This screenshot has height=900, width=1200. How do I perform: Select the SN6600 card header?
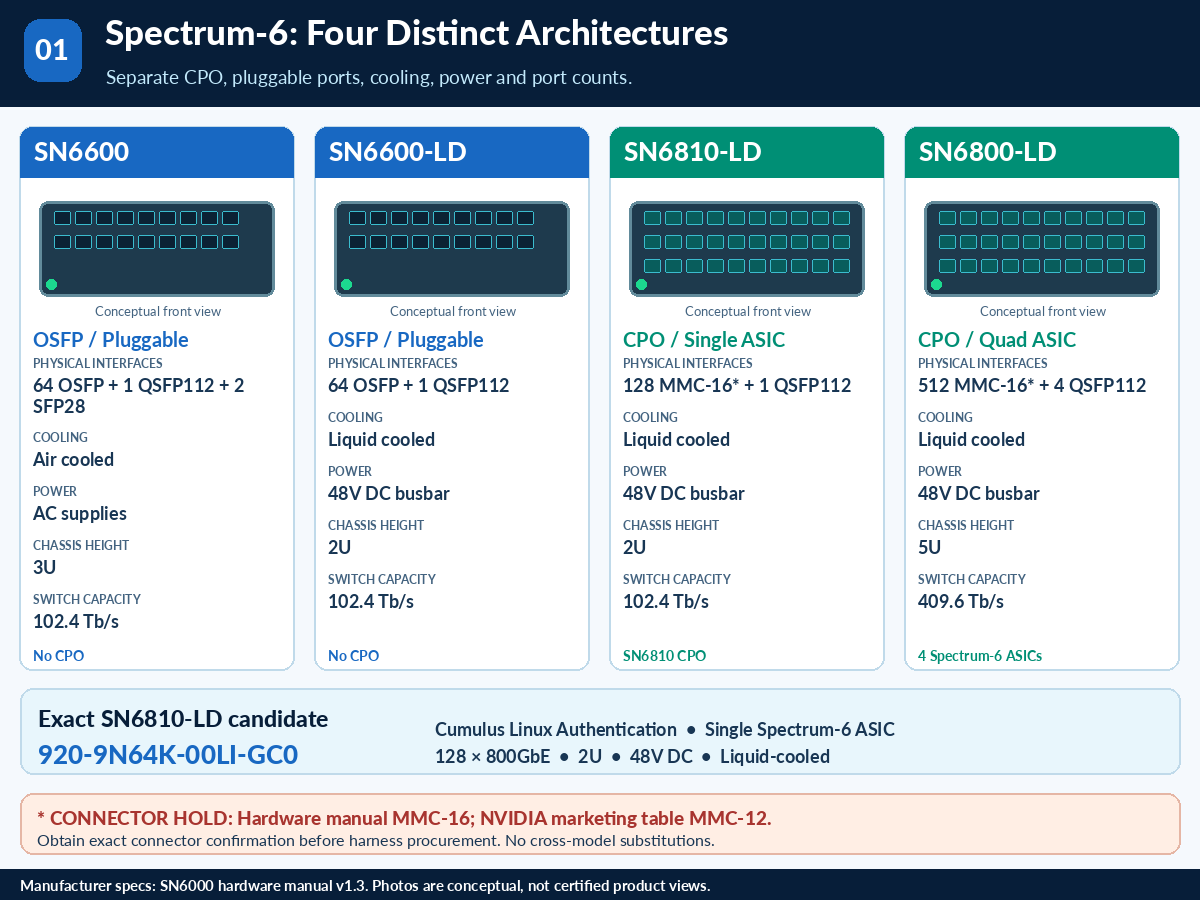[x=157, y=152]
